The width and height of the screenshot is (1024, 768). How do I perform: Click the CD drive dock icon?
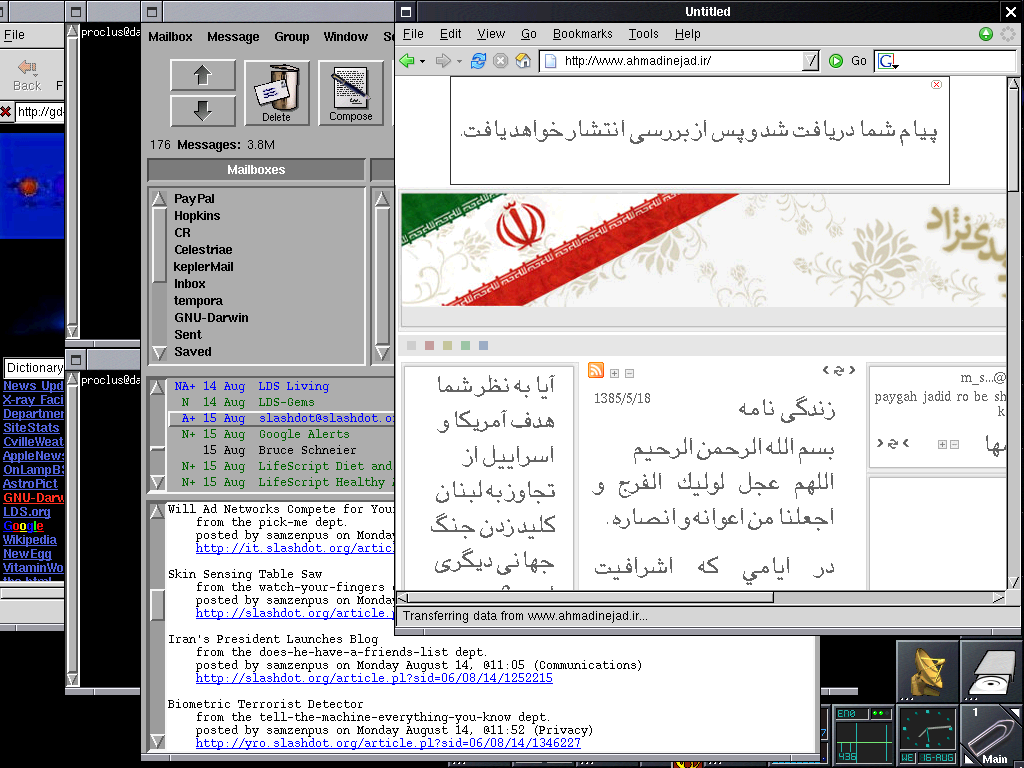coord(991,672)
